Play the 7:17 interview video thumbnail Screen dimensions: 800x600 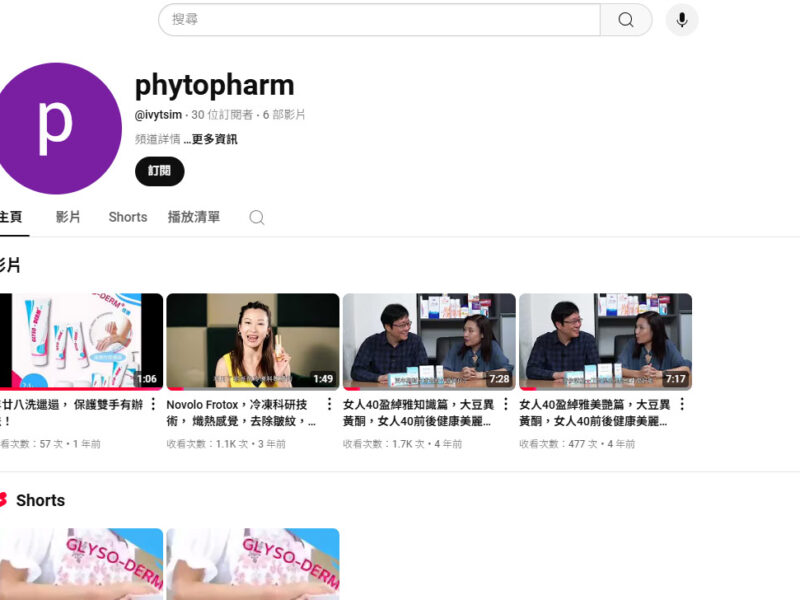click(x=605, y=340)
